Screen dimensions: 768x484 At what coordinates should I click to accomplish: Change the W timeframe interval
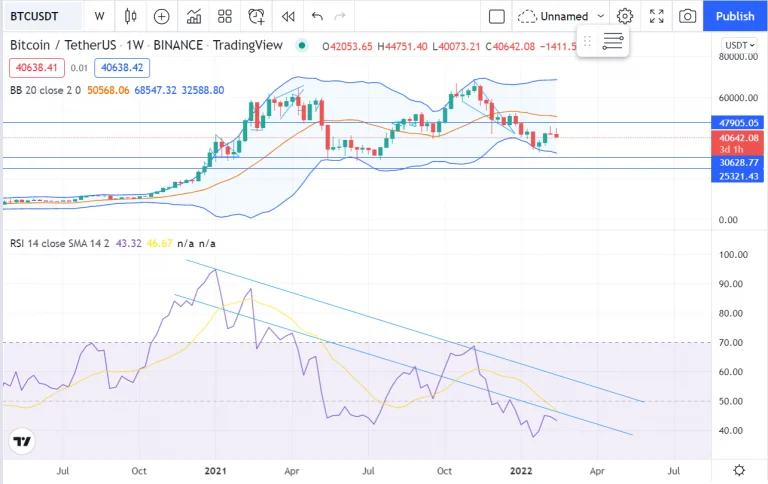click(99, 16)
